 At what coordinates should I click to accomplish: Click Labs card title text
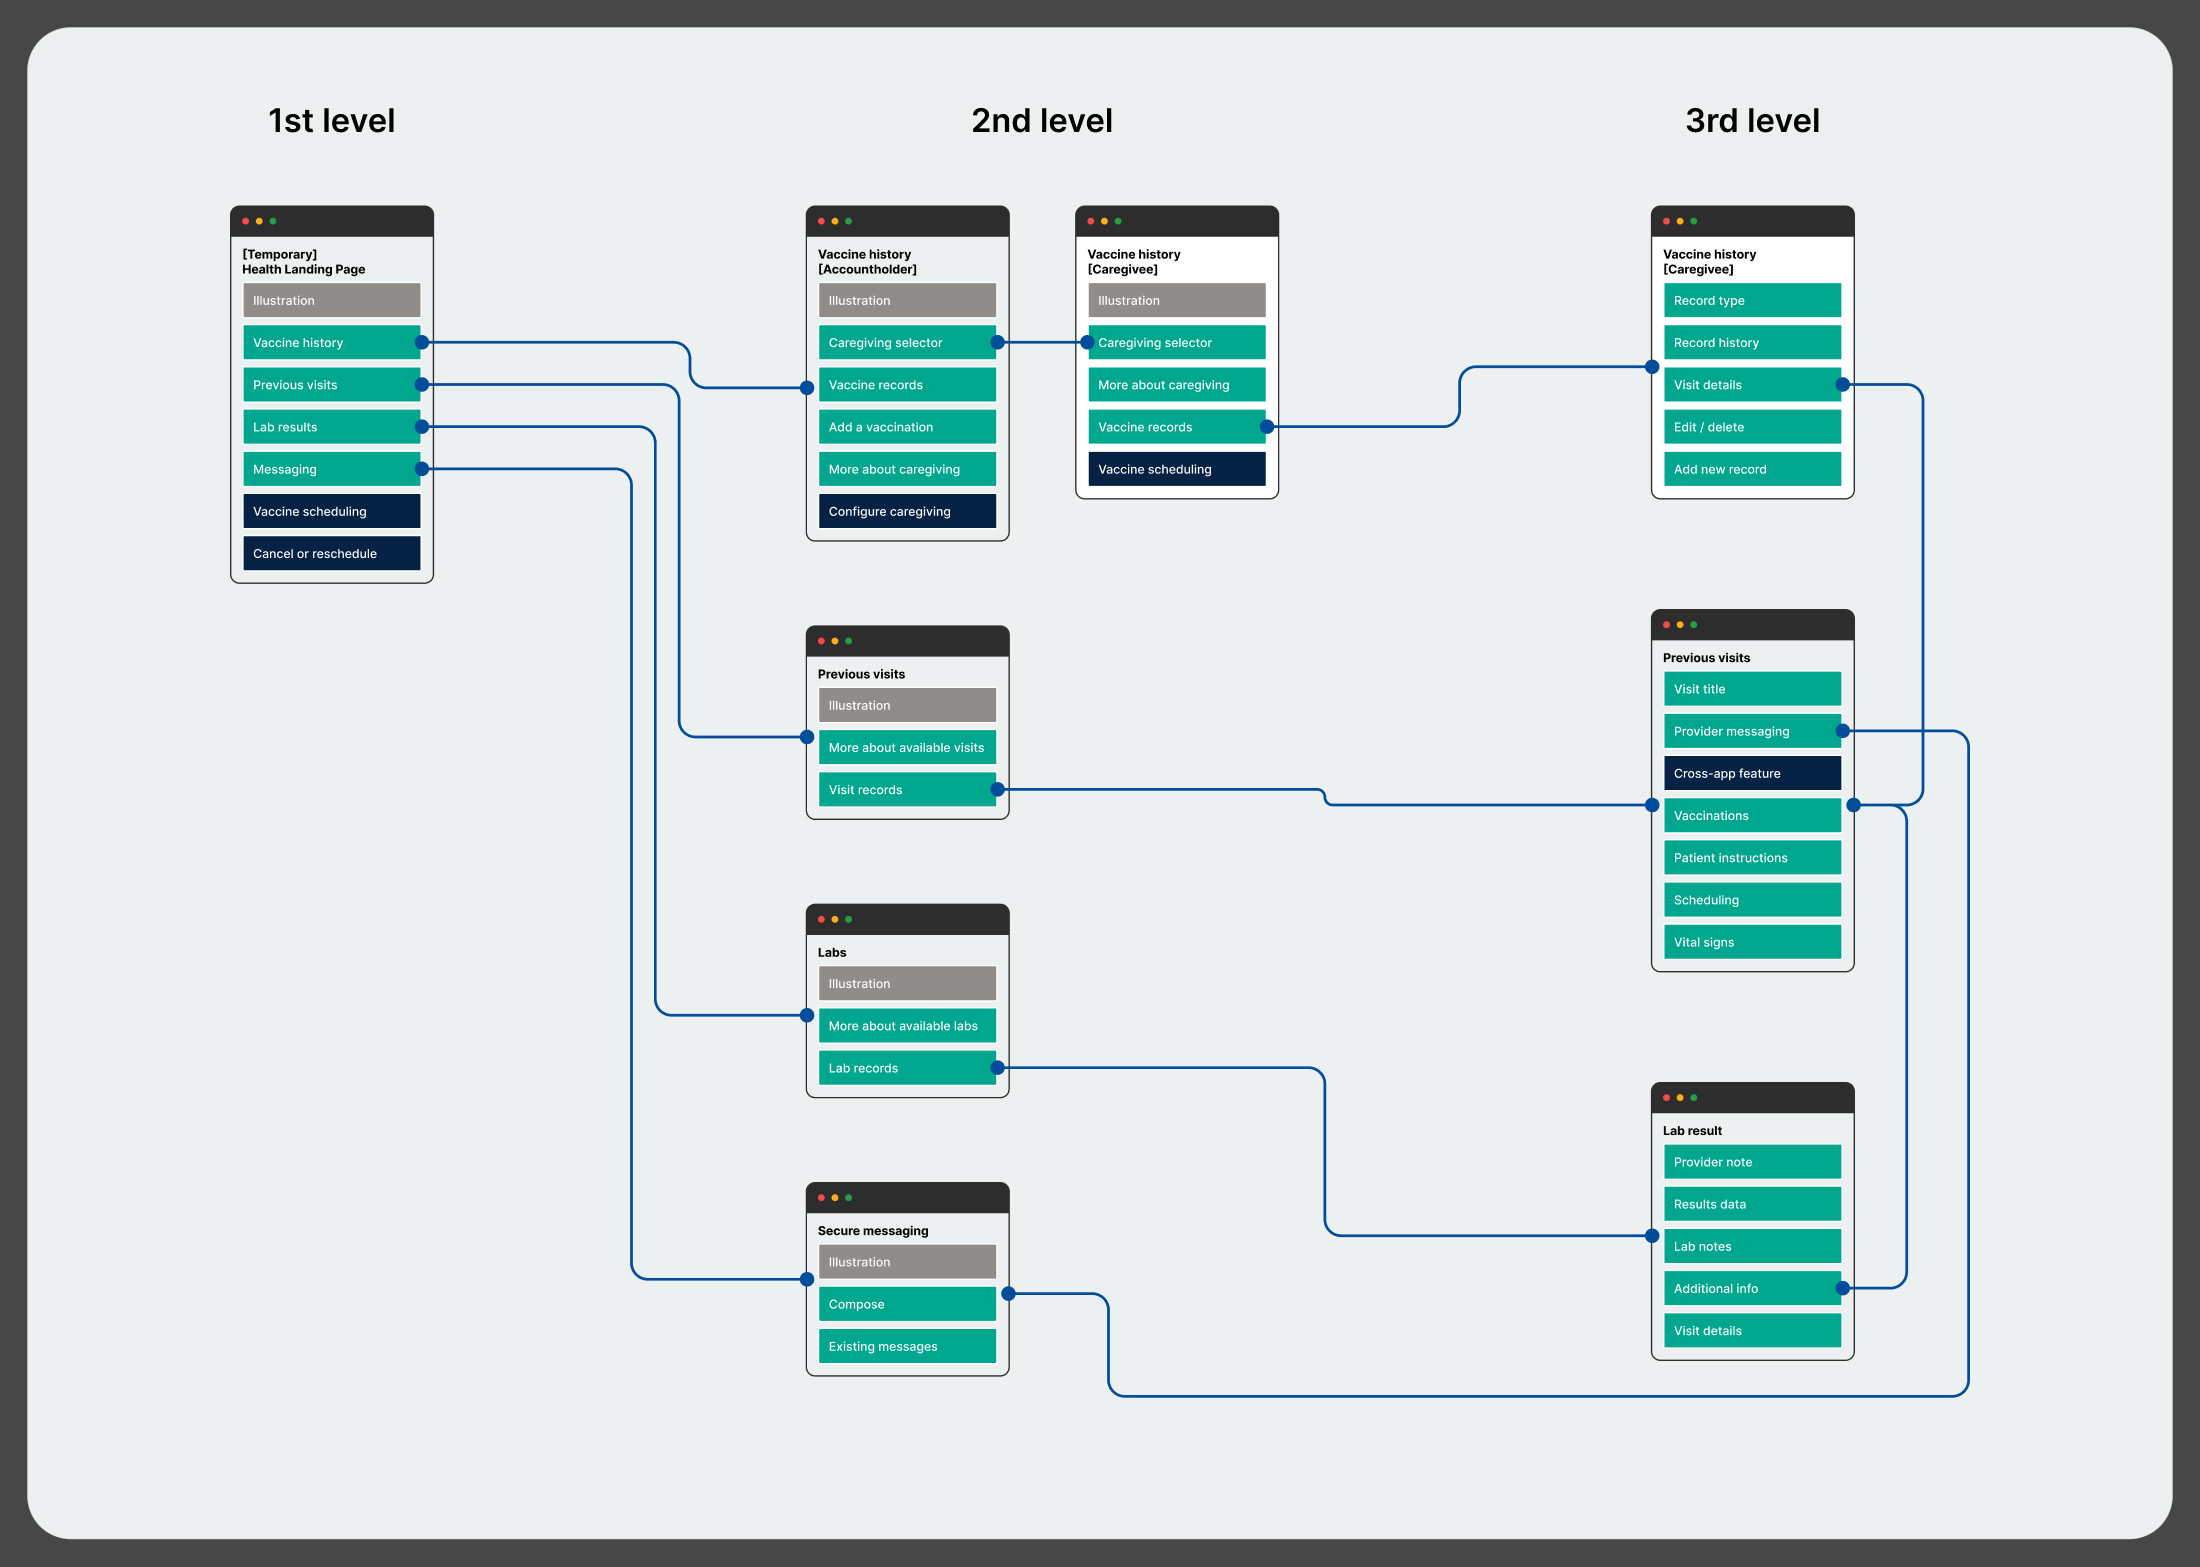832,953
